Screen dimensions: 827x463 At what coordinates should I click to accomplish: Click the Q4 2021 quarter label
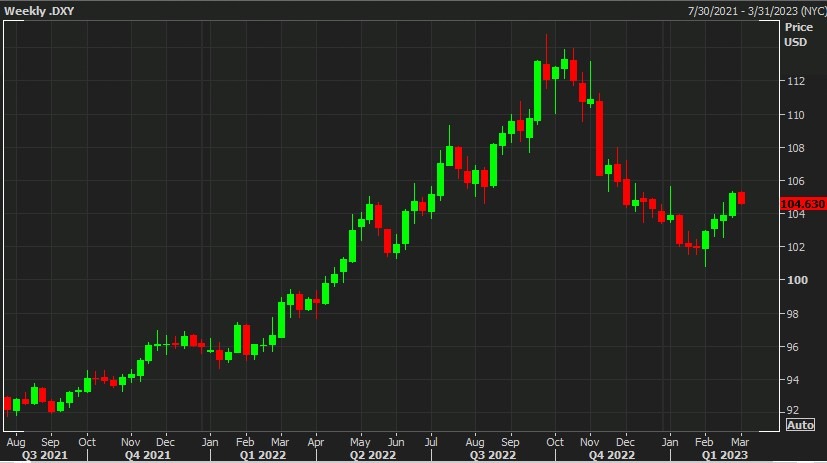tap(147, 455)
